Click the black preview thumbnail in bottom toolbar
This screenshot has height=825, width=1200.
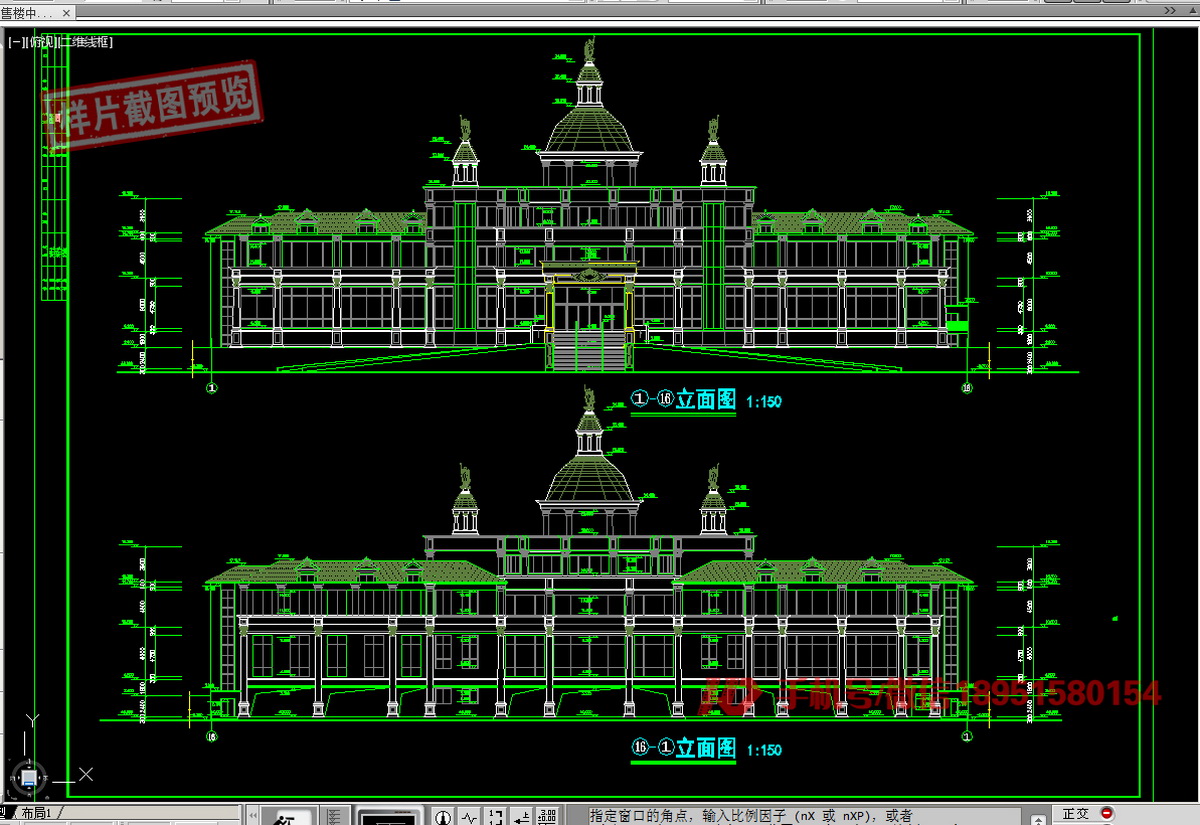coord(387,817)
